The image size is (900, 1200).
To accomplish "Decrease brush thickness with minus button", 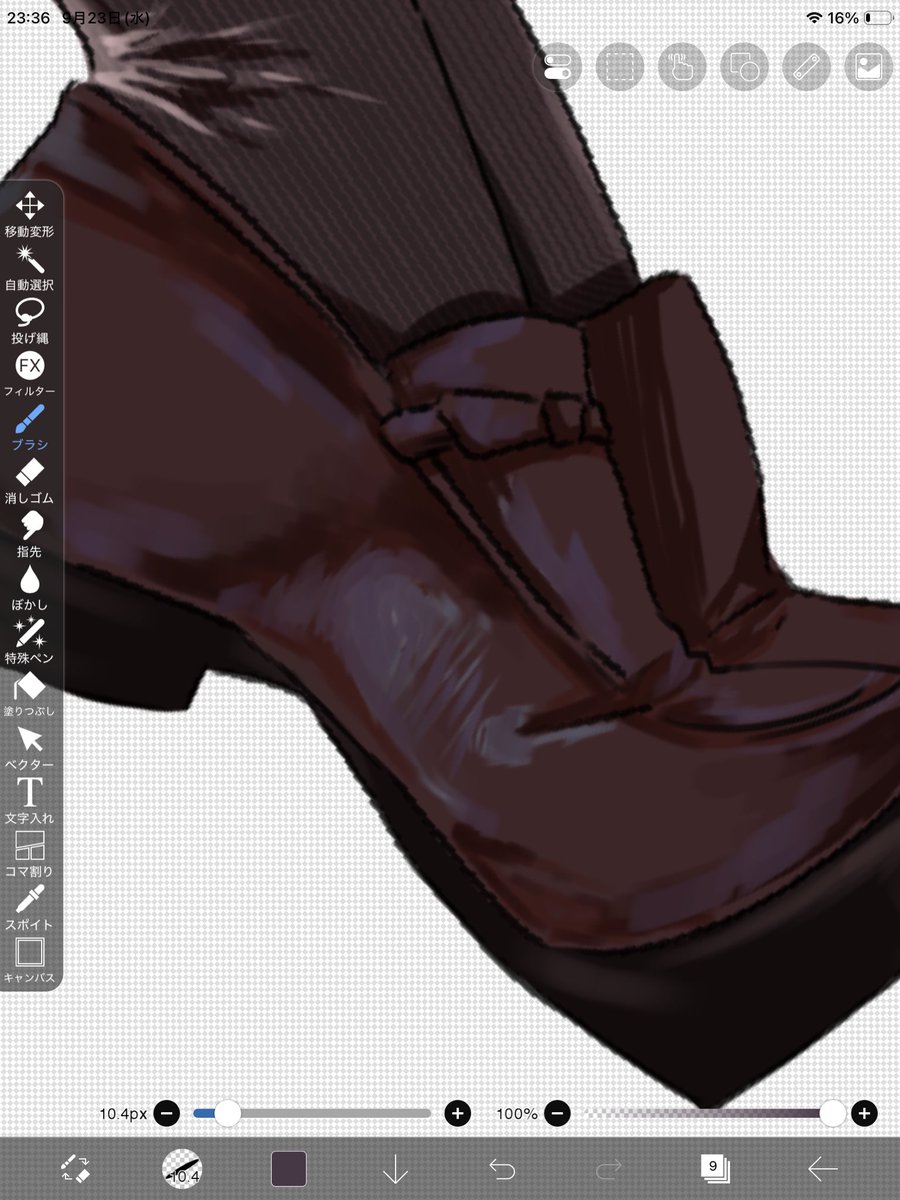I will (x=167, y=1112).
